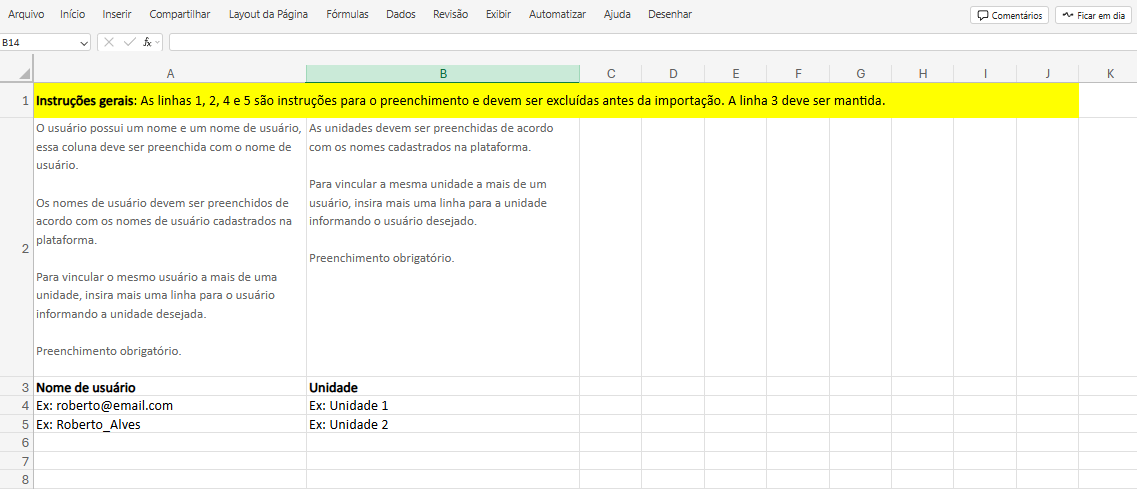Click cell 'Ex: Unidade 1'
This screenshot has height=489, width=1137.
click(x=443, y=406)
